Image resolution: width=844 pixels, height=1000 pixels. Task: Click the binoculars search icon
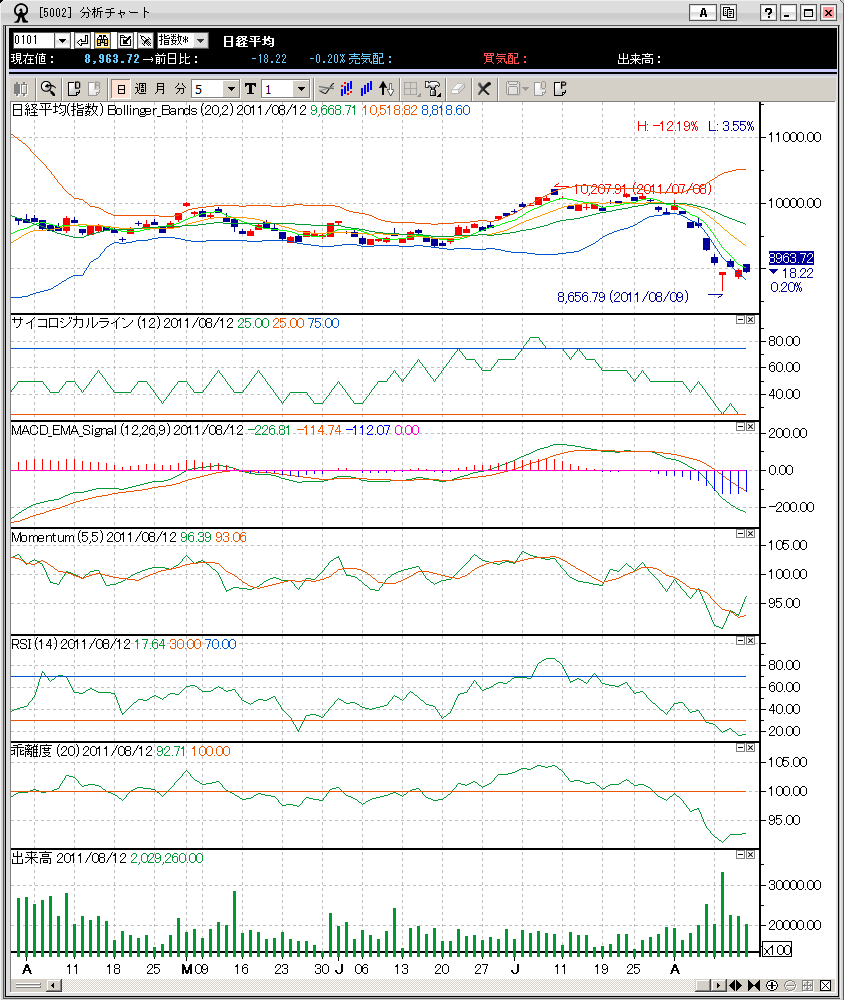click(x=102, y=40)
